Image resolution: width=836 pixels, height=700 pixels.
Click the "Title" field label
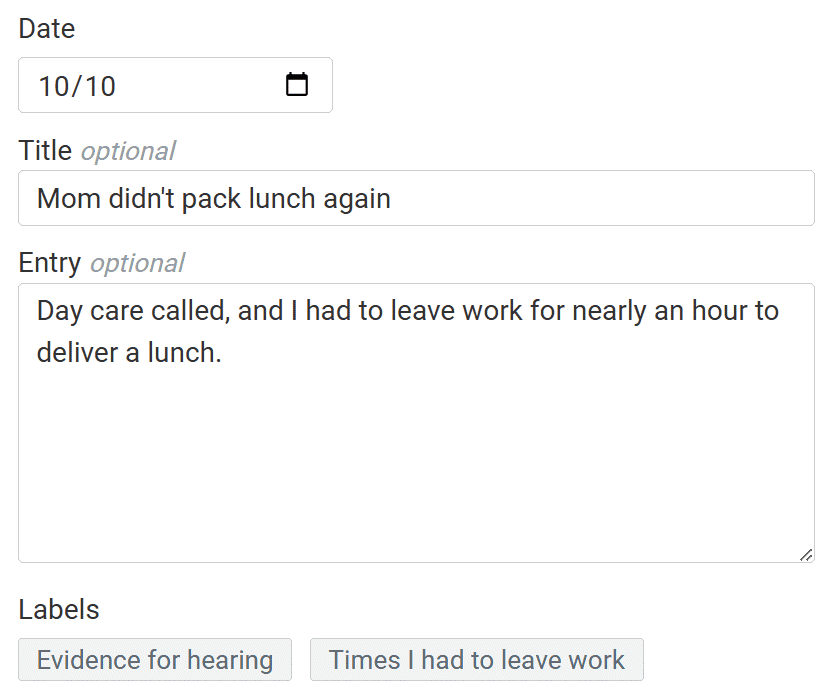(x=45, y=151)
